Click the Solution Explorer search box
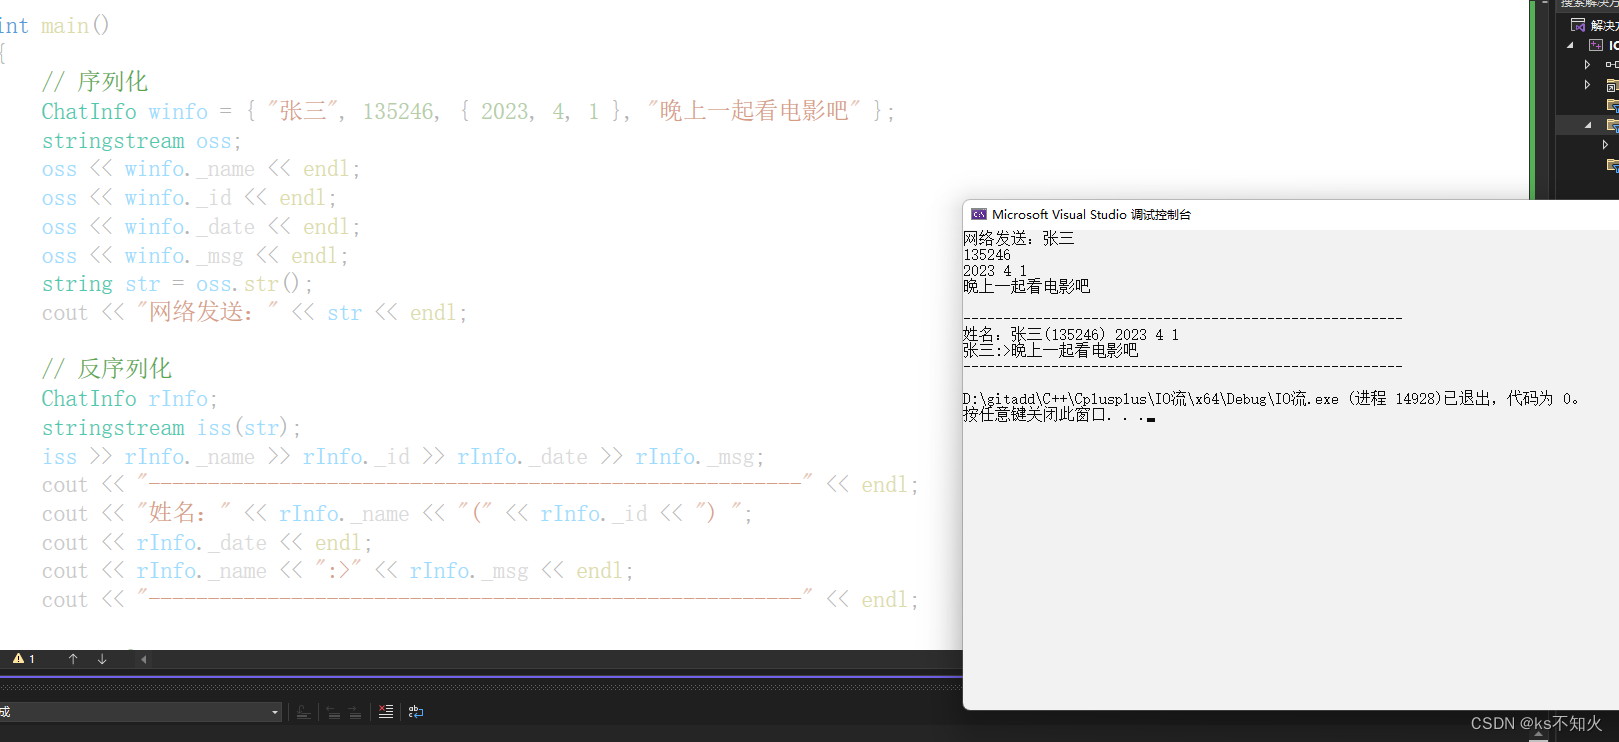 tap(1588, 4)
